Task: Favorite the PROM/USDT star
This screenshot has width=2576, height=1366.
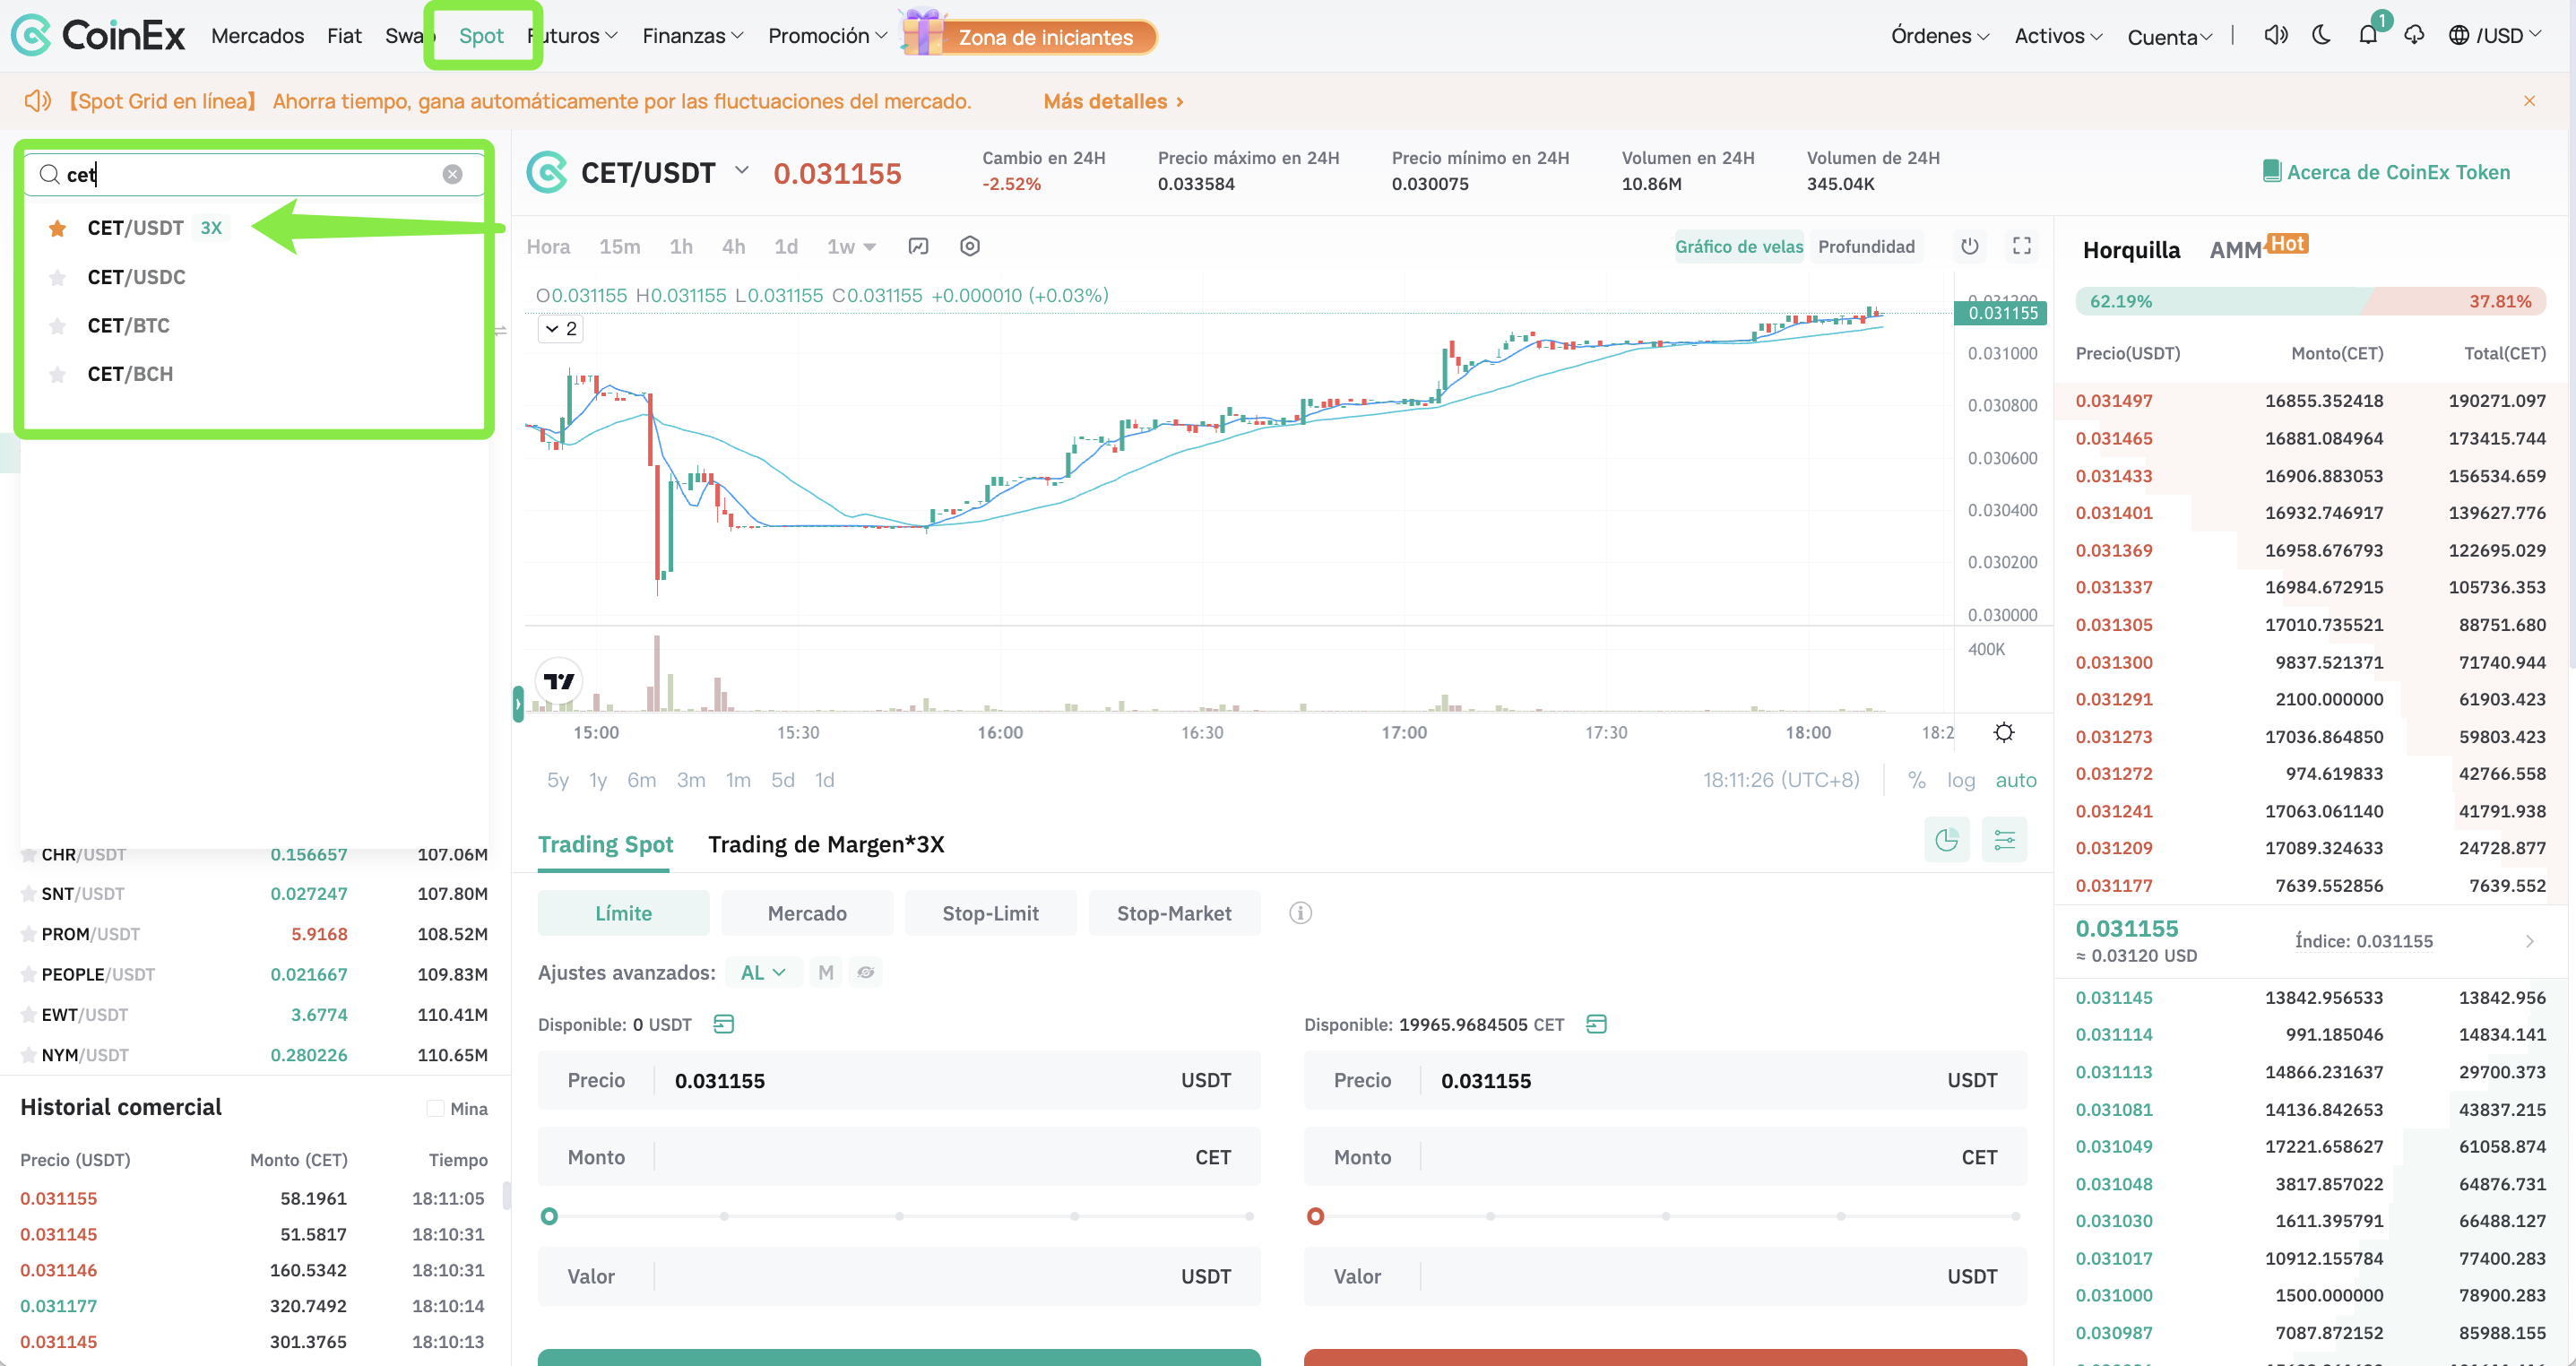Action: pyautogui.click(x=28, y=934)
